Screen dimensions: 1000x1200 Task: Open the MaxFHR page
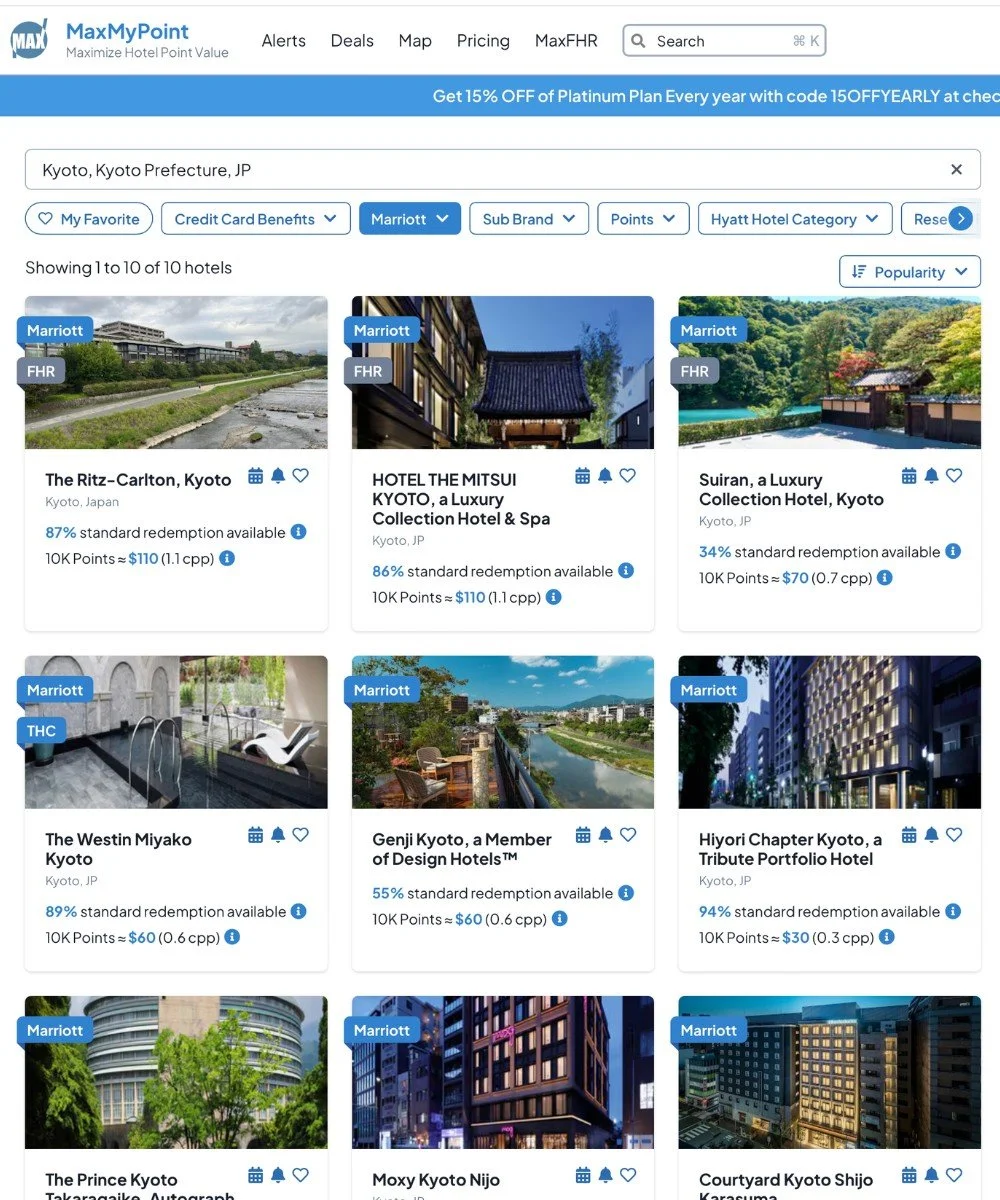coord(566,41)
